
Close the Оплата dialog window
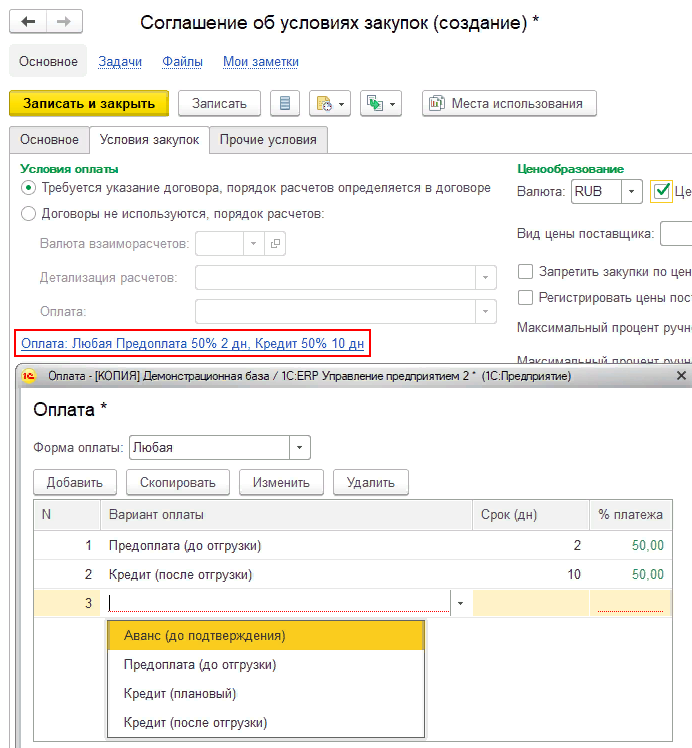pos(681,376)
